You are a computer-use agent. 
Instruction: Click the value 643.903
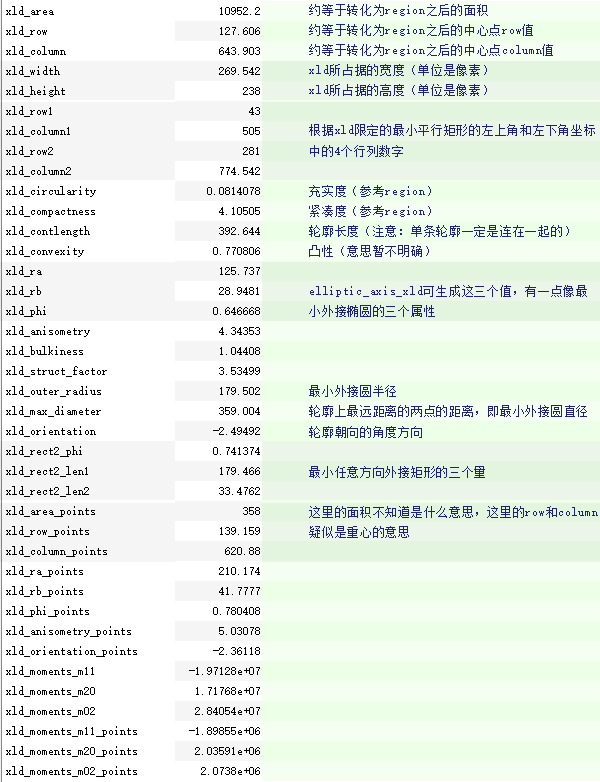click(x=239, y=51)
